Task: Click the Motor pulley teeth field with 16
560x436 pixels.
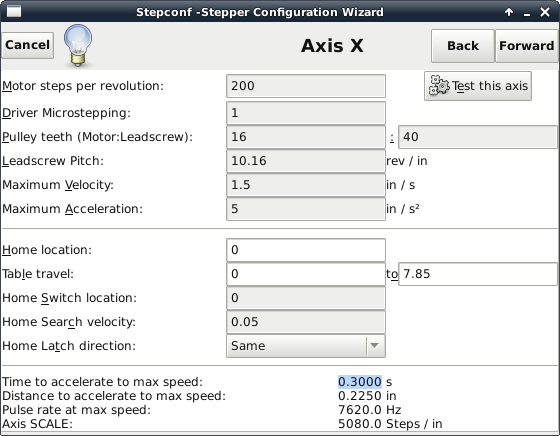Action: point(306,137)
